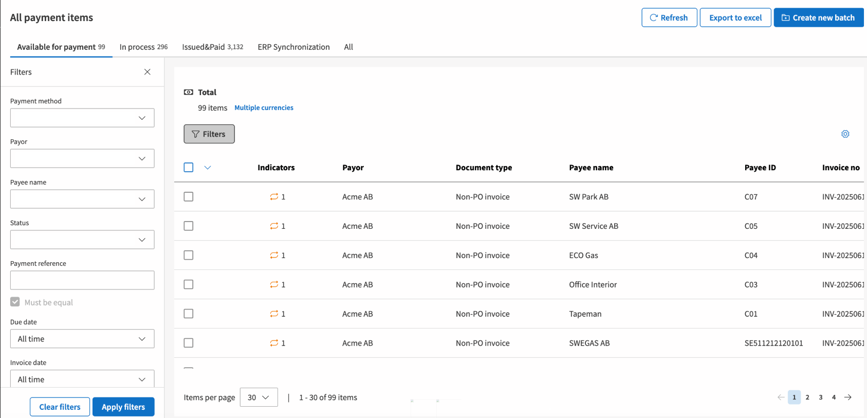Select all rows with header checkbox
Screen dimensions: 867x418
(188, 168)
